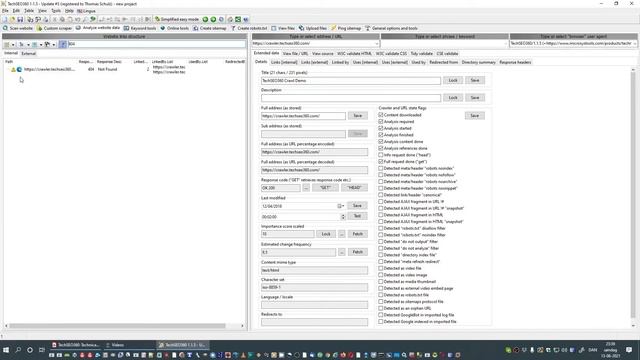
Task: Enable Detected meta/header "robots noindex" checkbox
Action: click(x=381, y=168)
